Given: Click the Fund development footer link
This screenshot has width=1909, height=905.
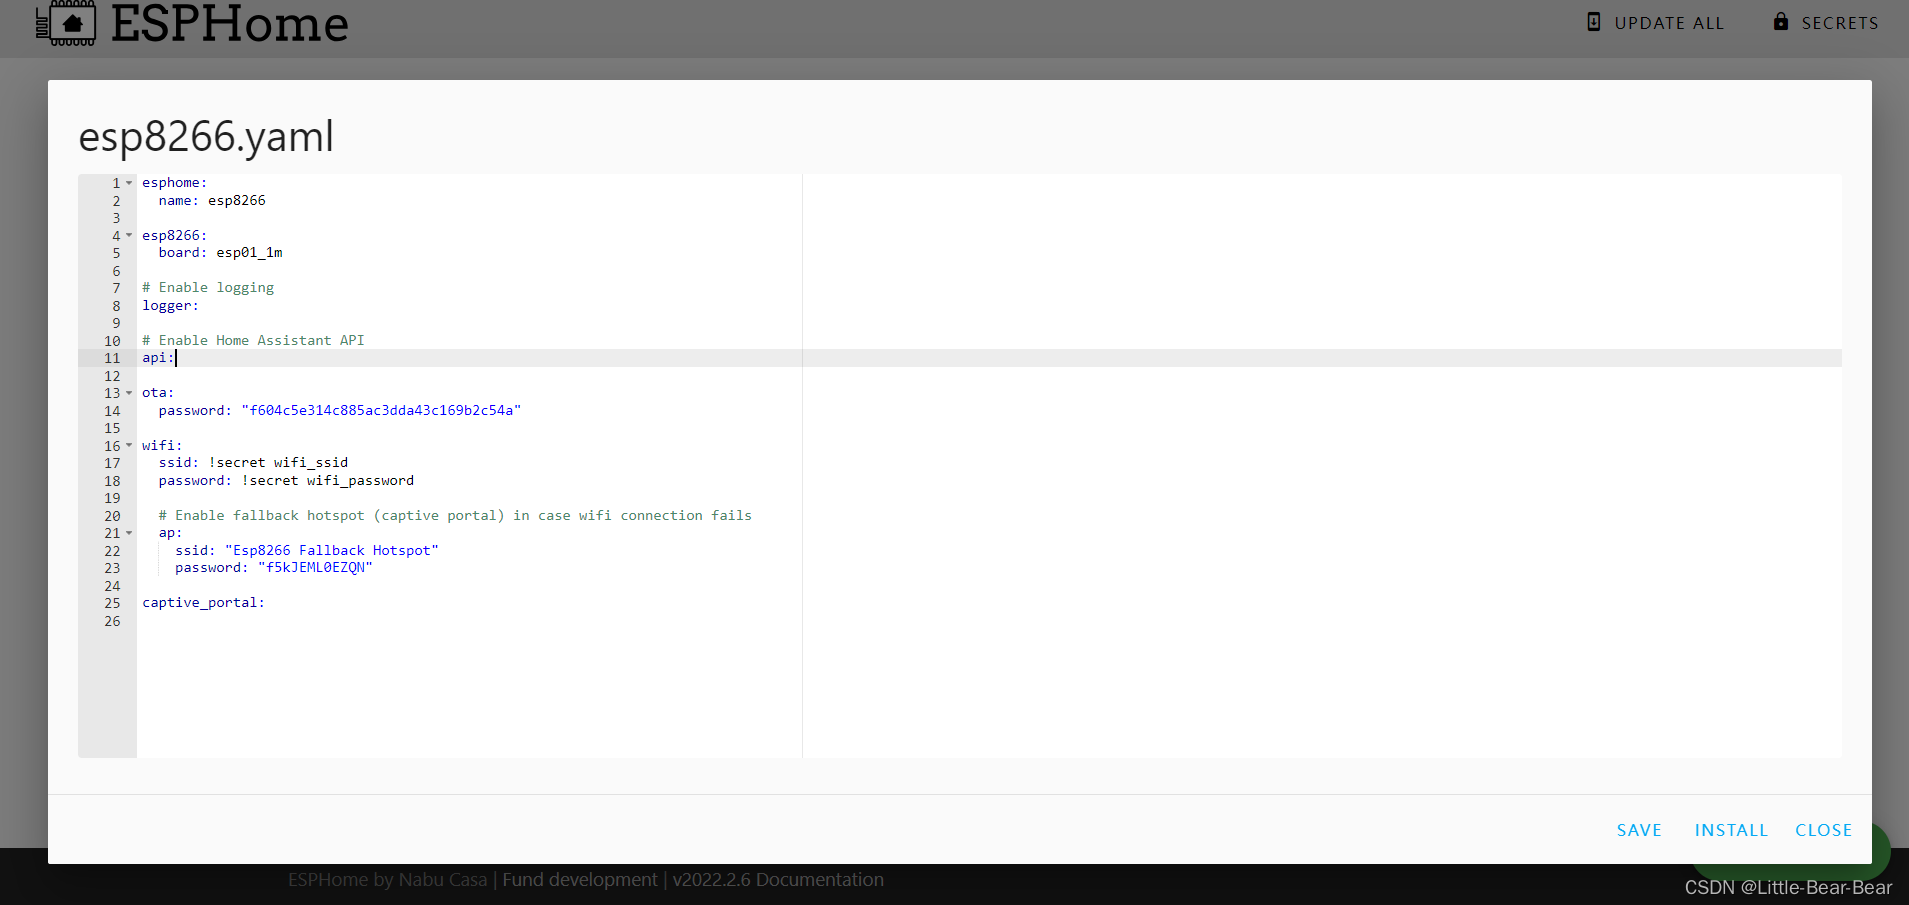Looking at the screenshot, I should coord(580,880).
